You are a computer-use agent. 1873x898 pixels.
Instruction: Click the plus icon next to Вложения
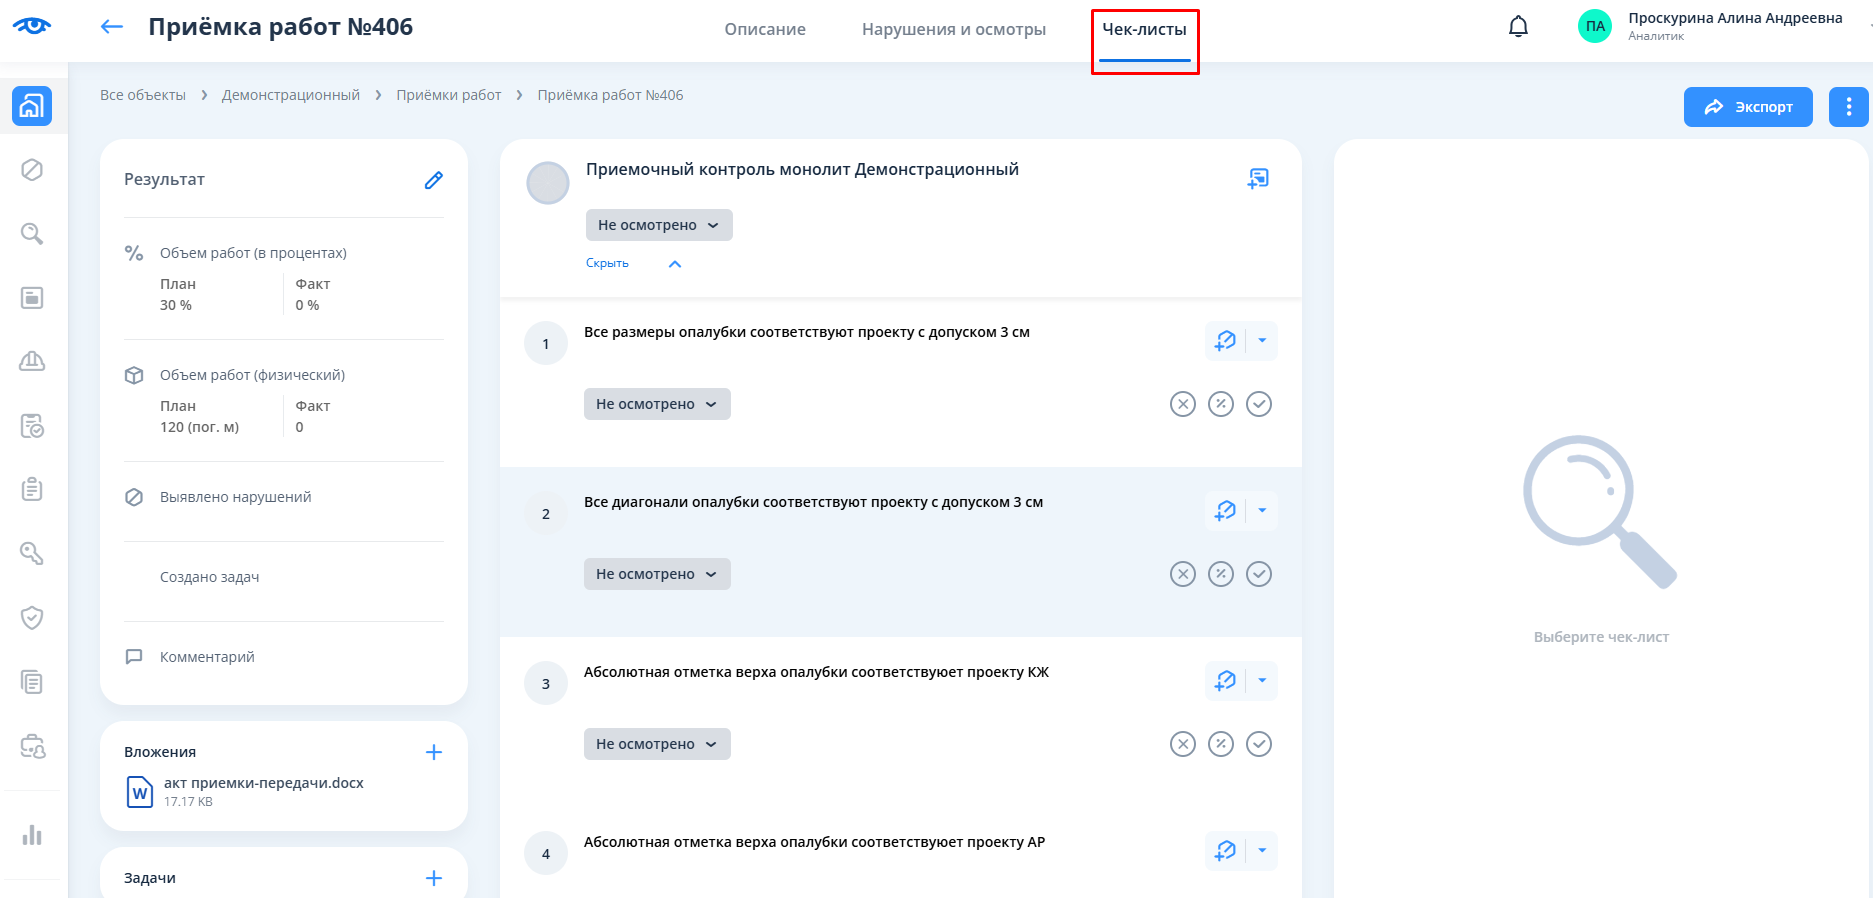pyautogui.click(x=434, y=752)
